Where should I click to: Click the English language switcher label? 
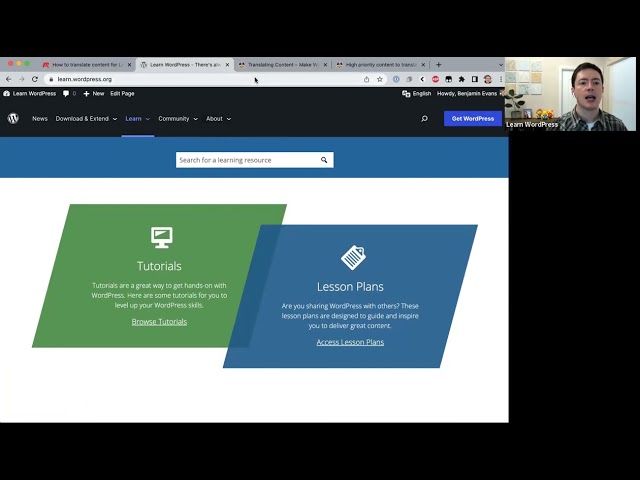click(x=422, y=93)
